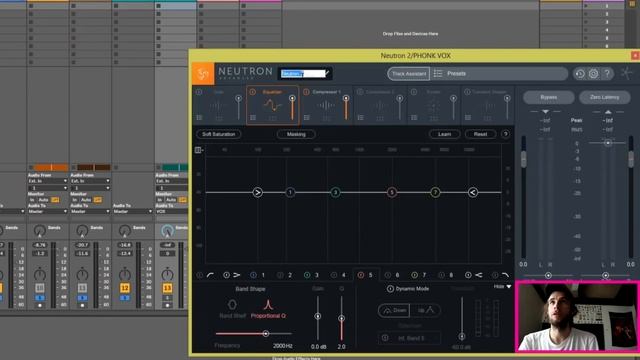Click the Track Assistant button

pyautogui.click(x=409, y=73)
